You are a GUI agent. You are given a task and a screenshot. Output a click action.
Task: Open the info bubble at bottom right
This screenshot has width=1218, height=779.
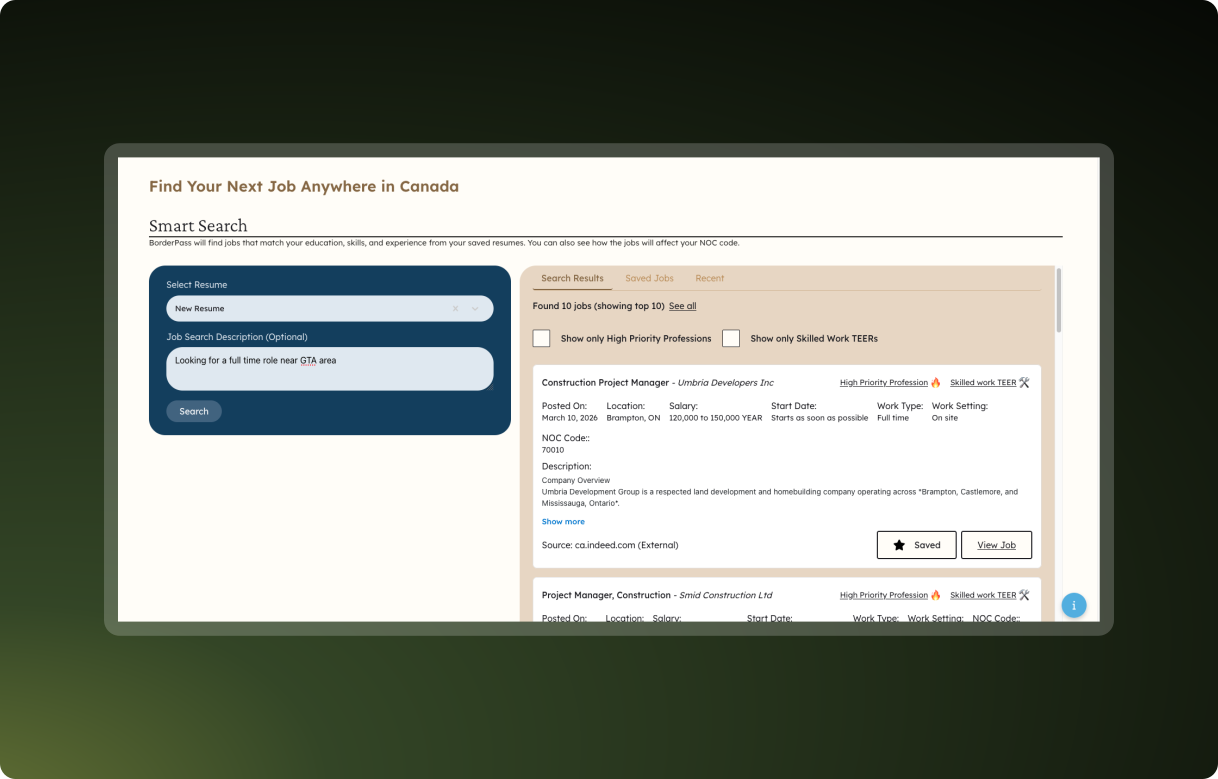[x=1073, y=605]
